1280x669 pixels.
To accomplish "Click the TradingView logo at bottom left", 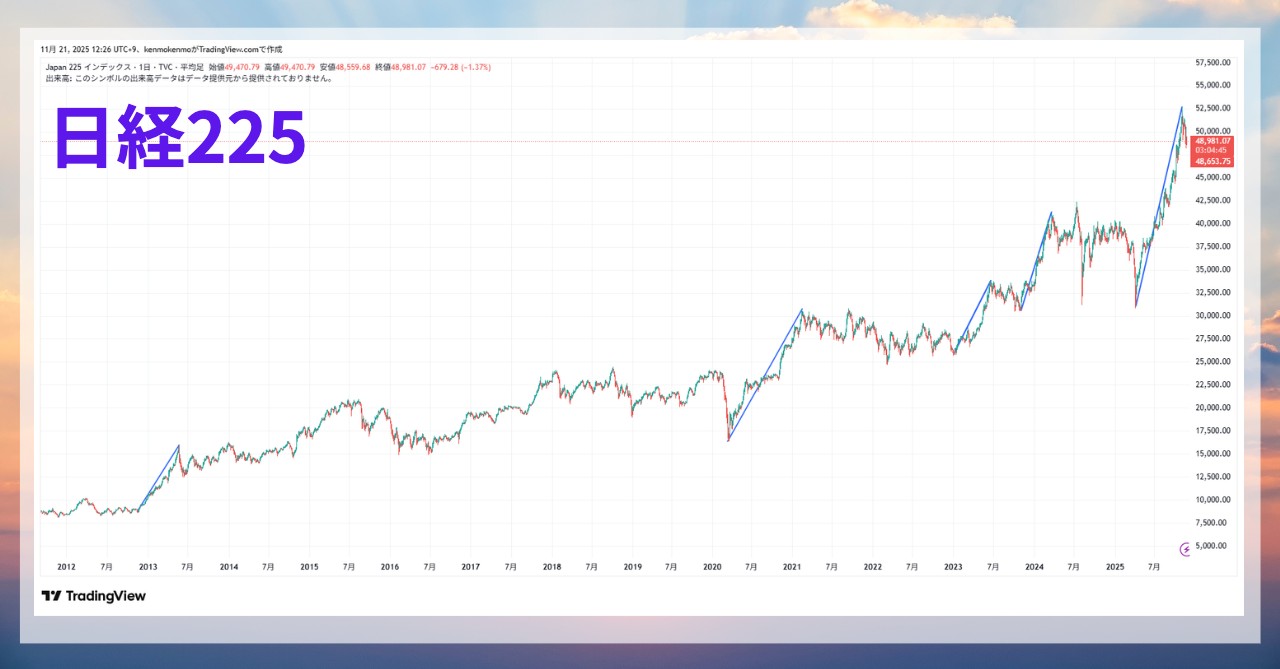I will coord(93,596).
